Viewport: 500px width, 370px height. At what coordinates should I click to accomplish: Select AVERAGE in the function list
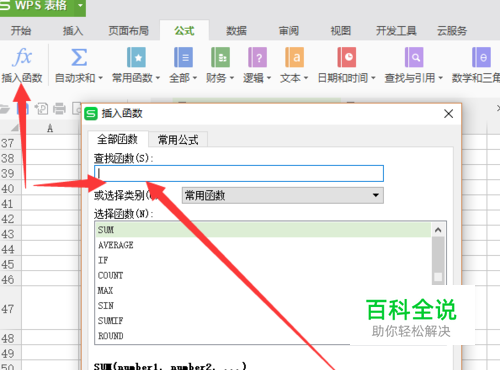[x=263, y=245]
